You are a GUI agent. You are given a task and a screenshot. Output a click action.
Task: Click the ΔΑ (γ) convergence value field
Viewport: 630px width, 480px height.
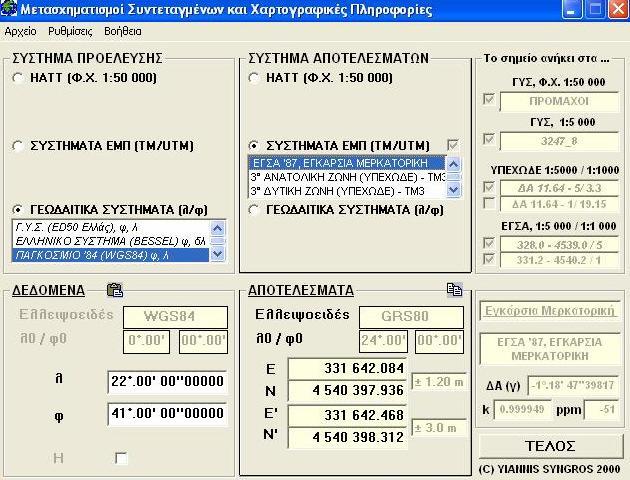(573, 386)
